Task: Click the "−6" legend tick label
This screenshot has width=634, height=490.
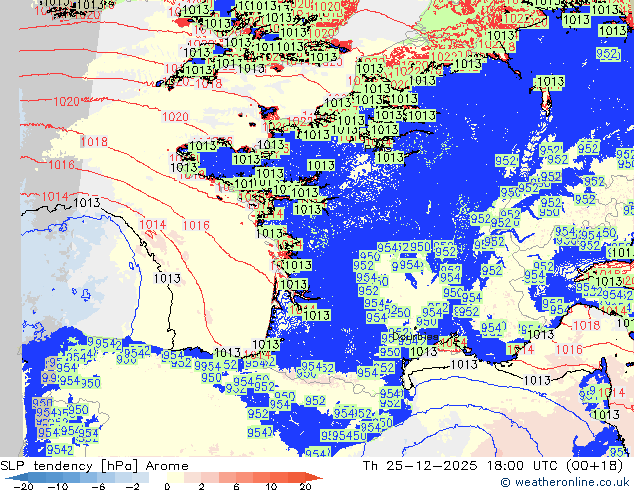Action: click(x=98, y=486)
